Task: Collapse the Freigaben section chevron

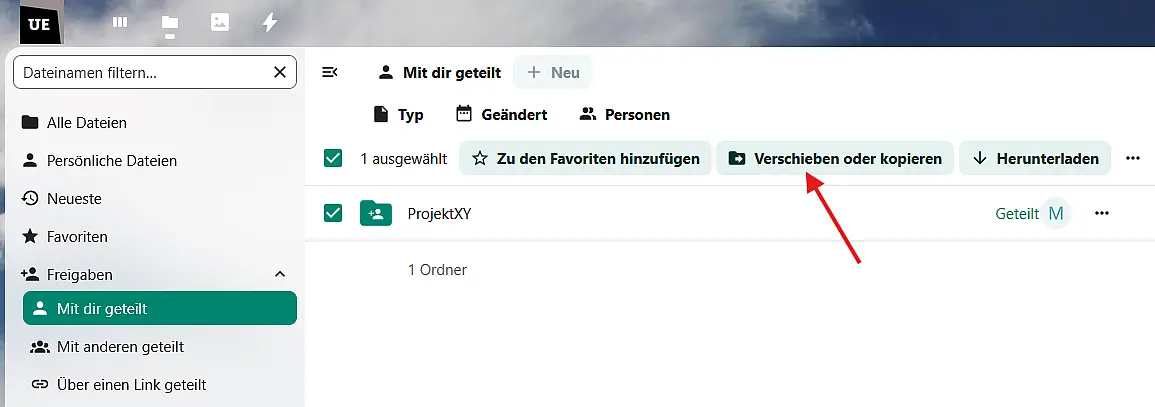Action: (x=280, y=274)
